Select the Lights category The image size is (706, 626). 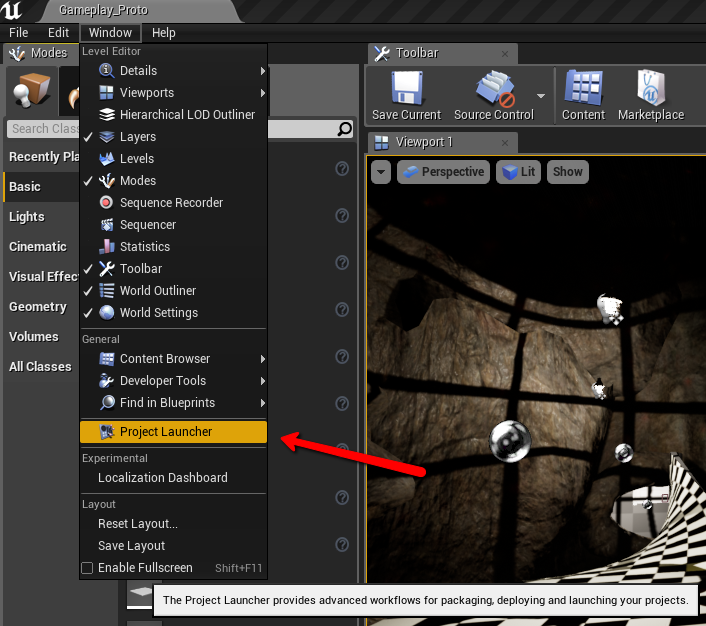click(x=41, y=217)
